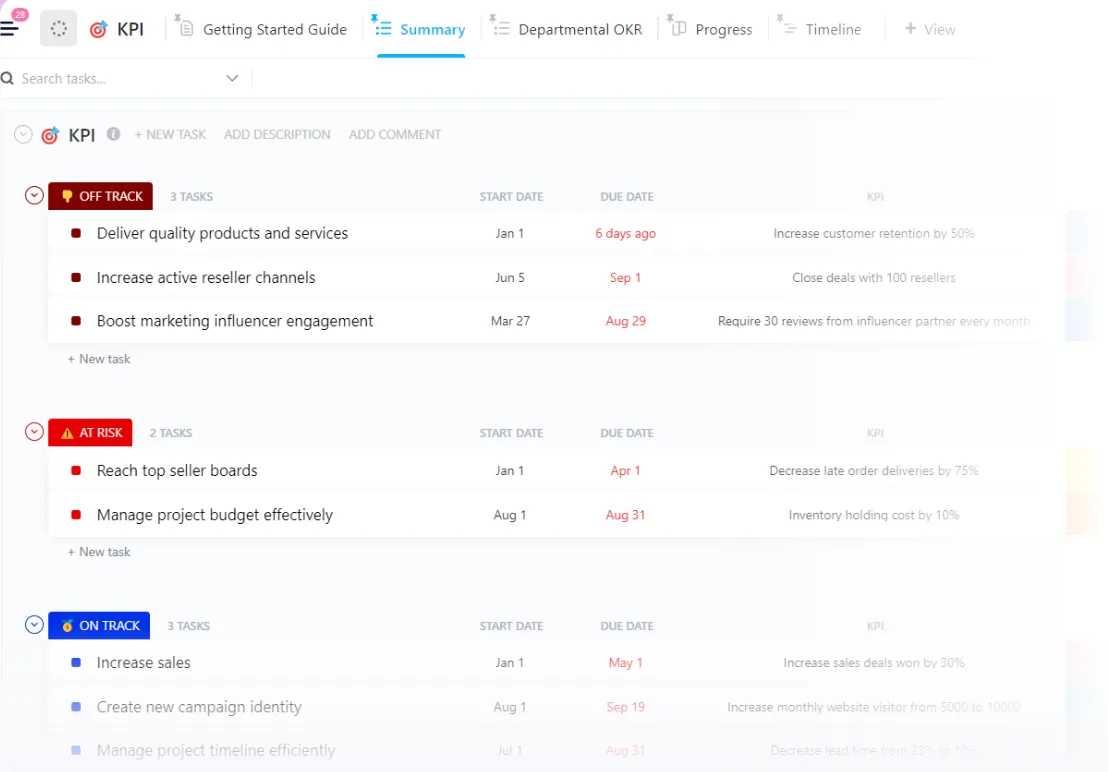Click start date Jun 5
The width and height of the screenshot is (1108, 772).
[509, 278]
